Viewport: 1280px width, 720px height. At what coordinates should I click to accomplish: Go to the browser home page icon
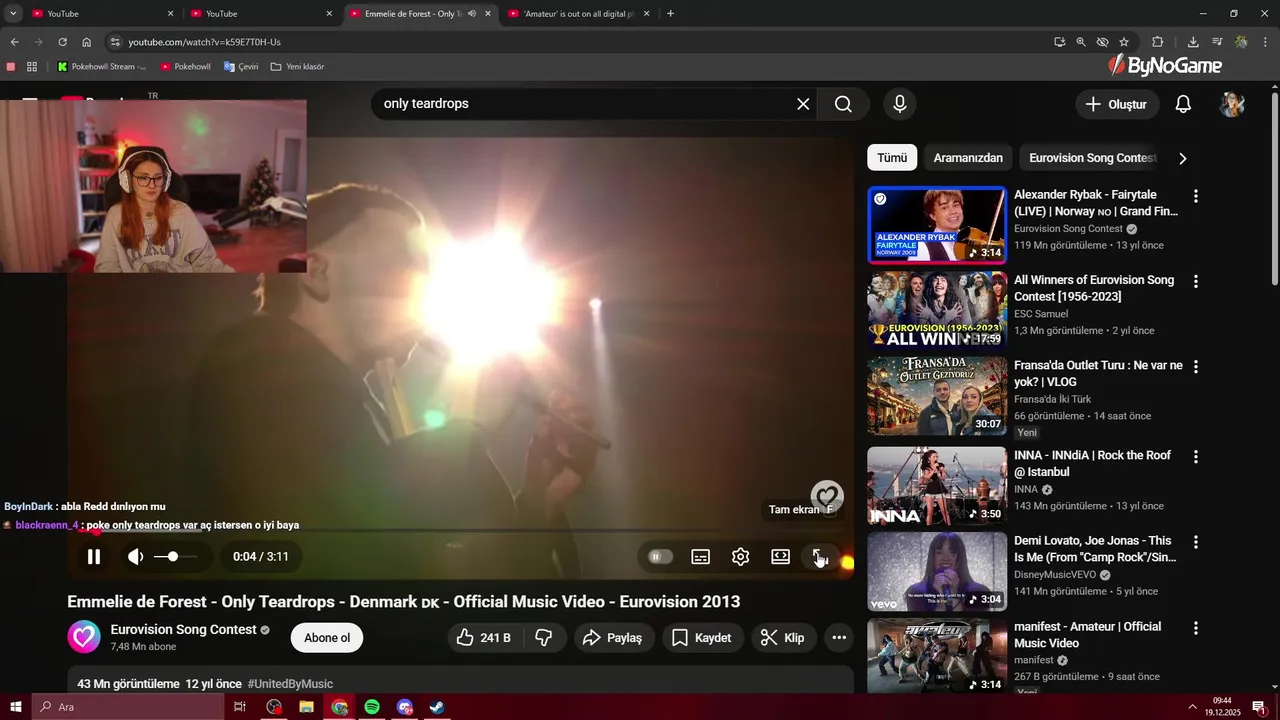(x=86, y=42)
